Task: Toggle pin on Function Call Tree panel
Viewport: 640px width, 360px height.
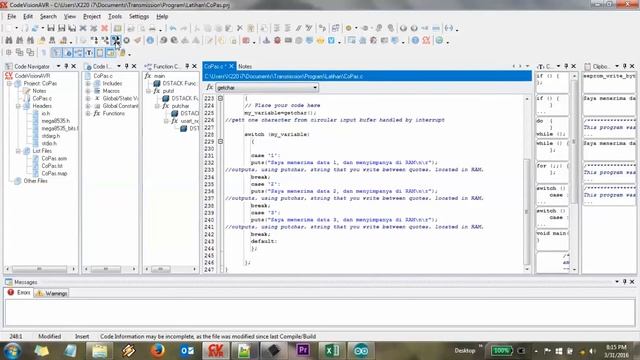Action: 187,66
